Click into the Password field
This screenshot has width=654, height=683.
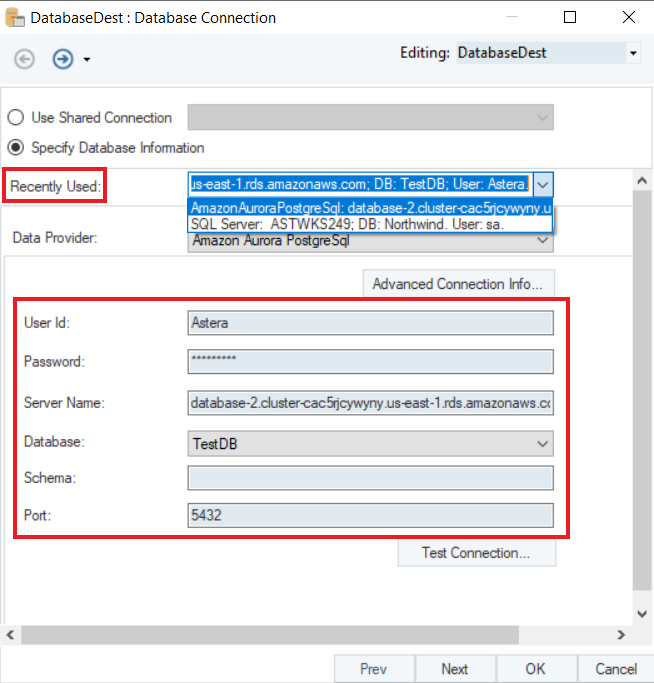[x=371, y=361]
